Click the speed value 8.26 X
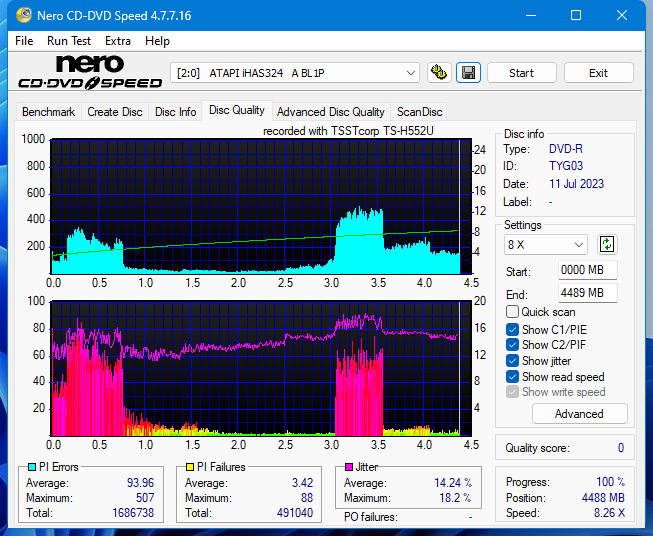 (x=609, y=513)
